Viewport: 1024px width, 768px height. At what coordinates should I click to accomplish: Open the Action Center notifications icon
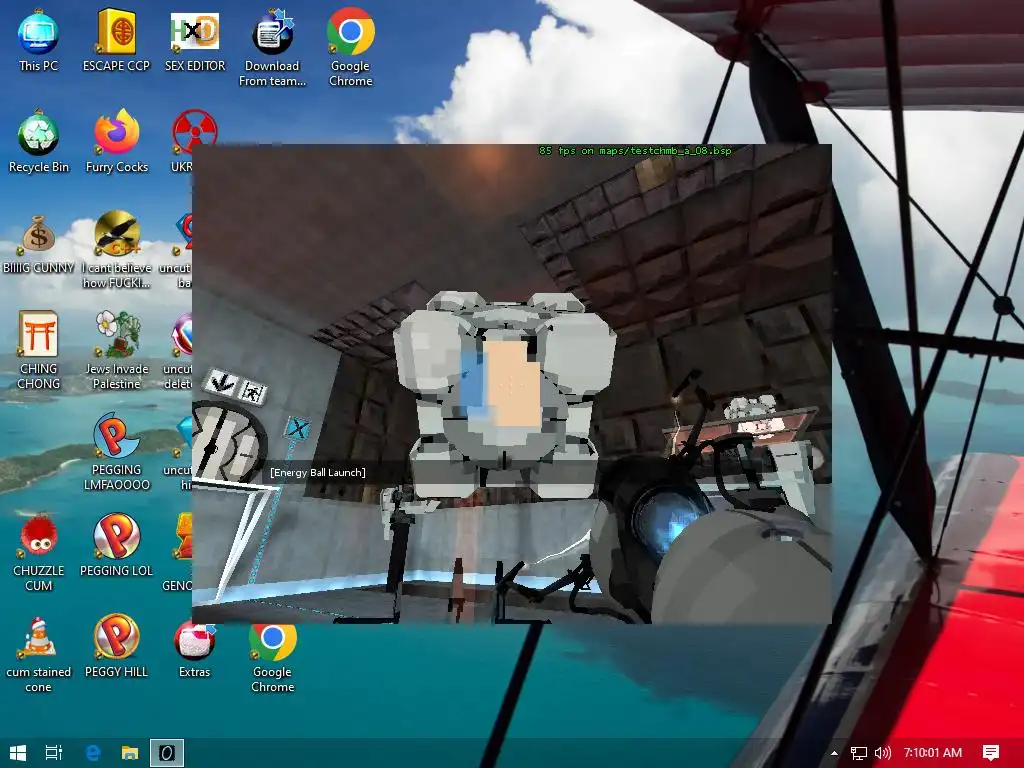991,753
